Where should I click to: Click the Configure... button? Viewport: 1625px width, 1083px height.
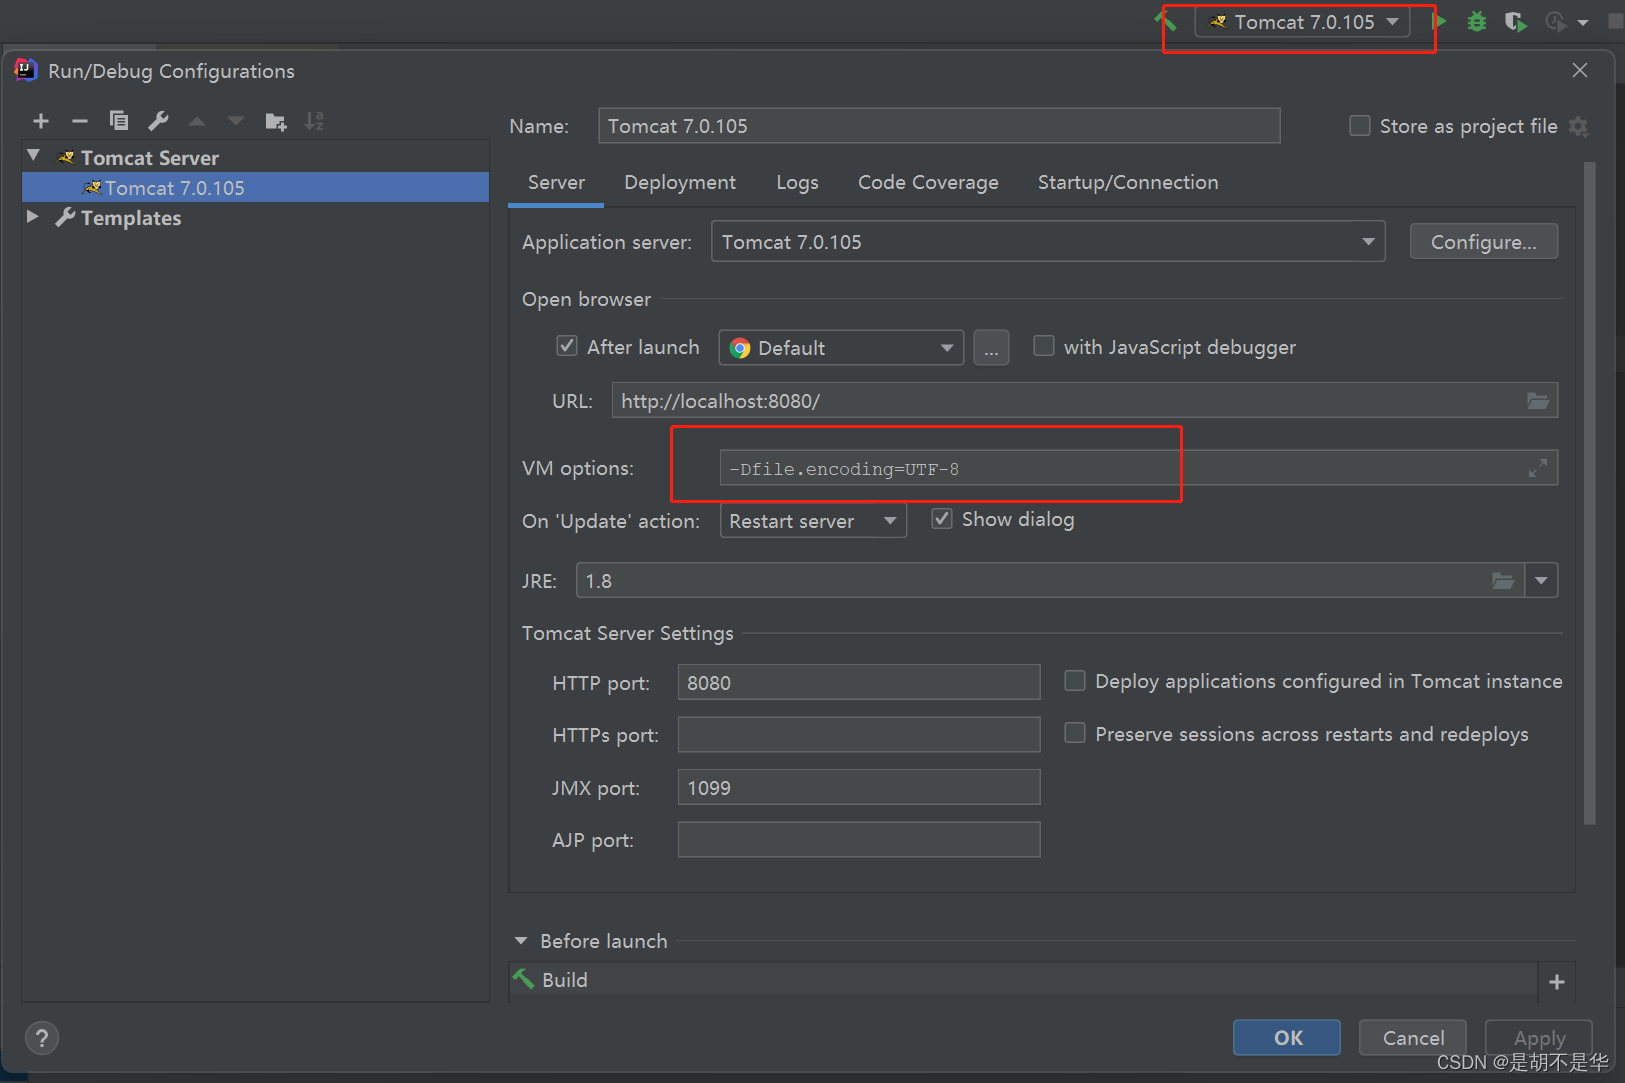click(x=1484, y=241)
